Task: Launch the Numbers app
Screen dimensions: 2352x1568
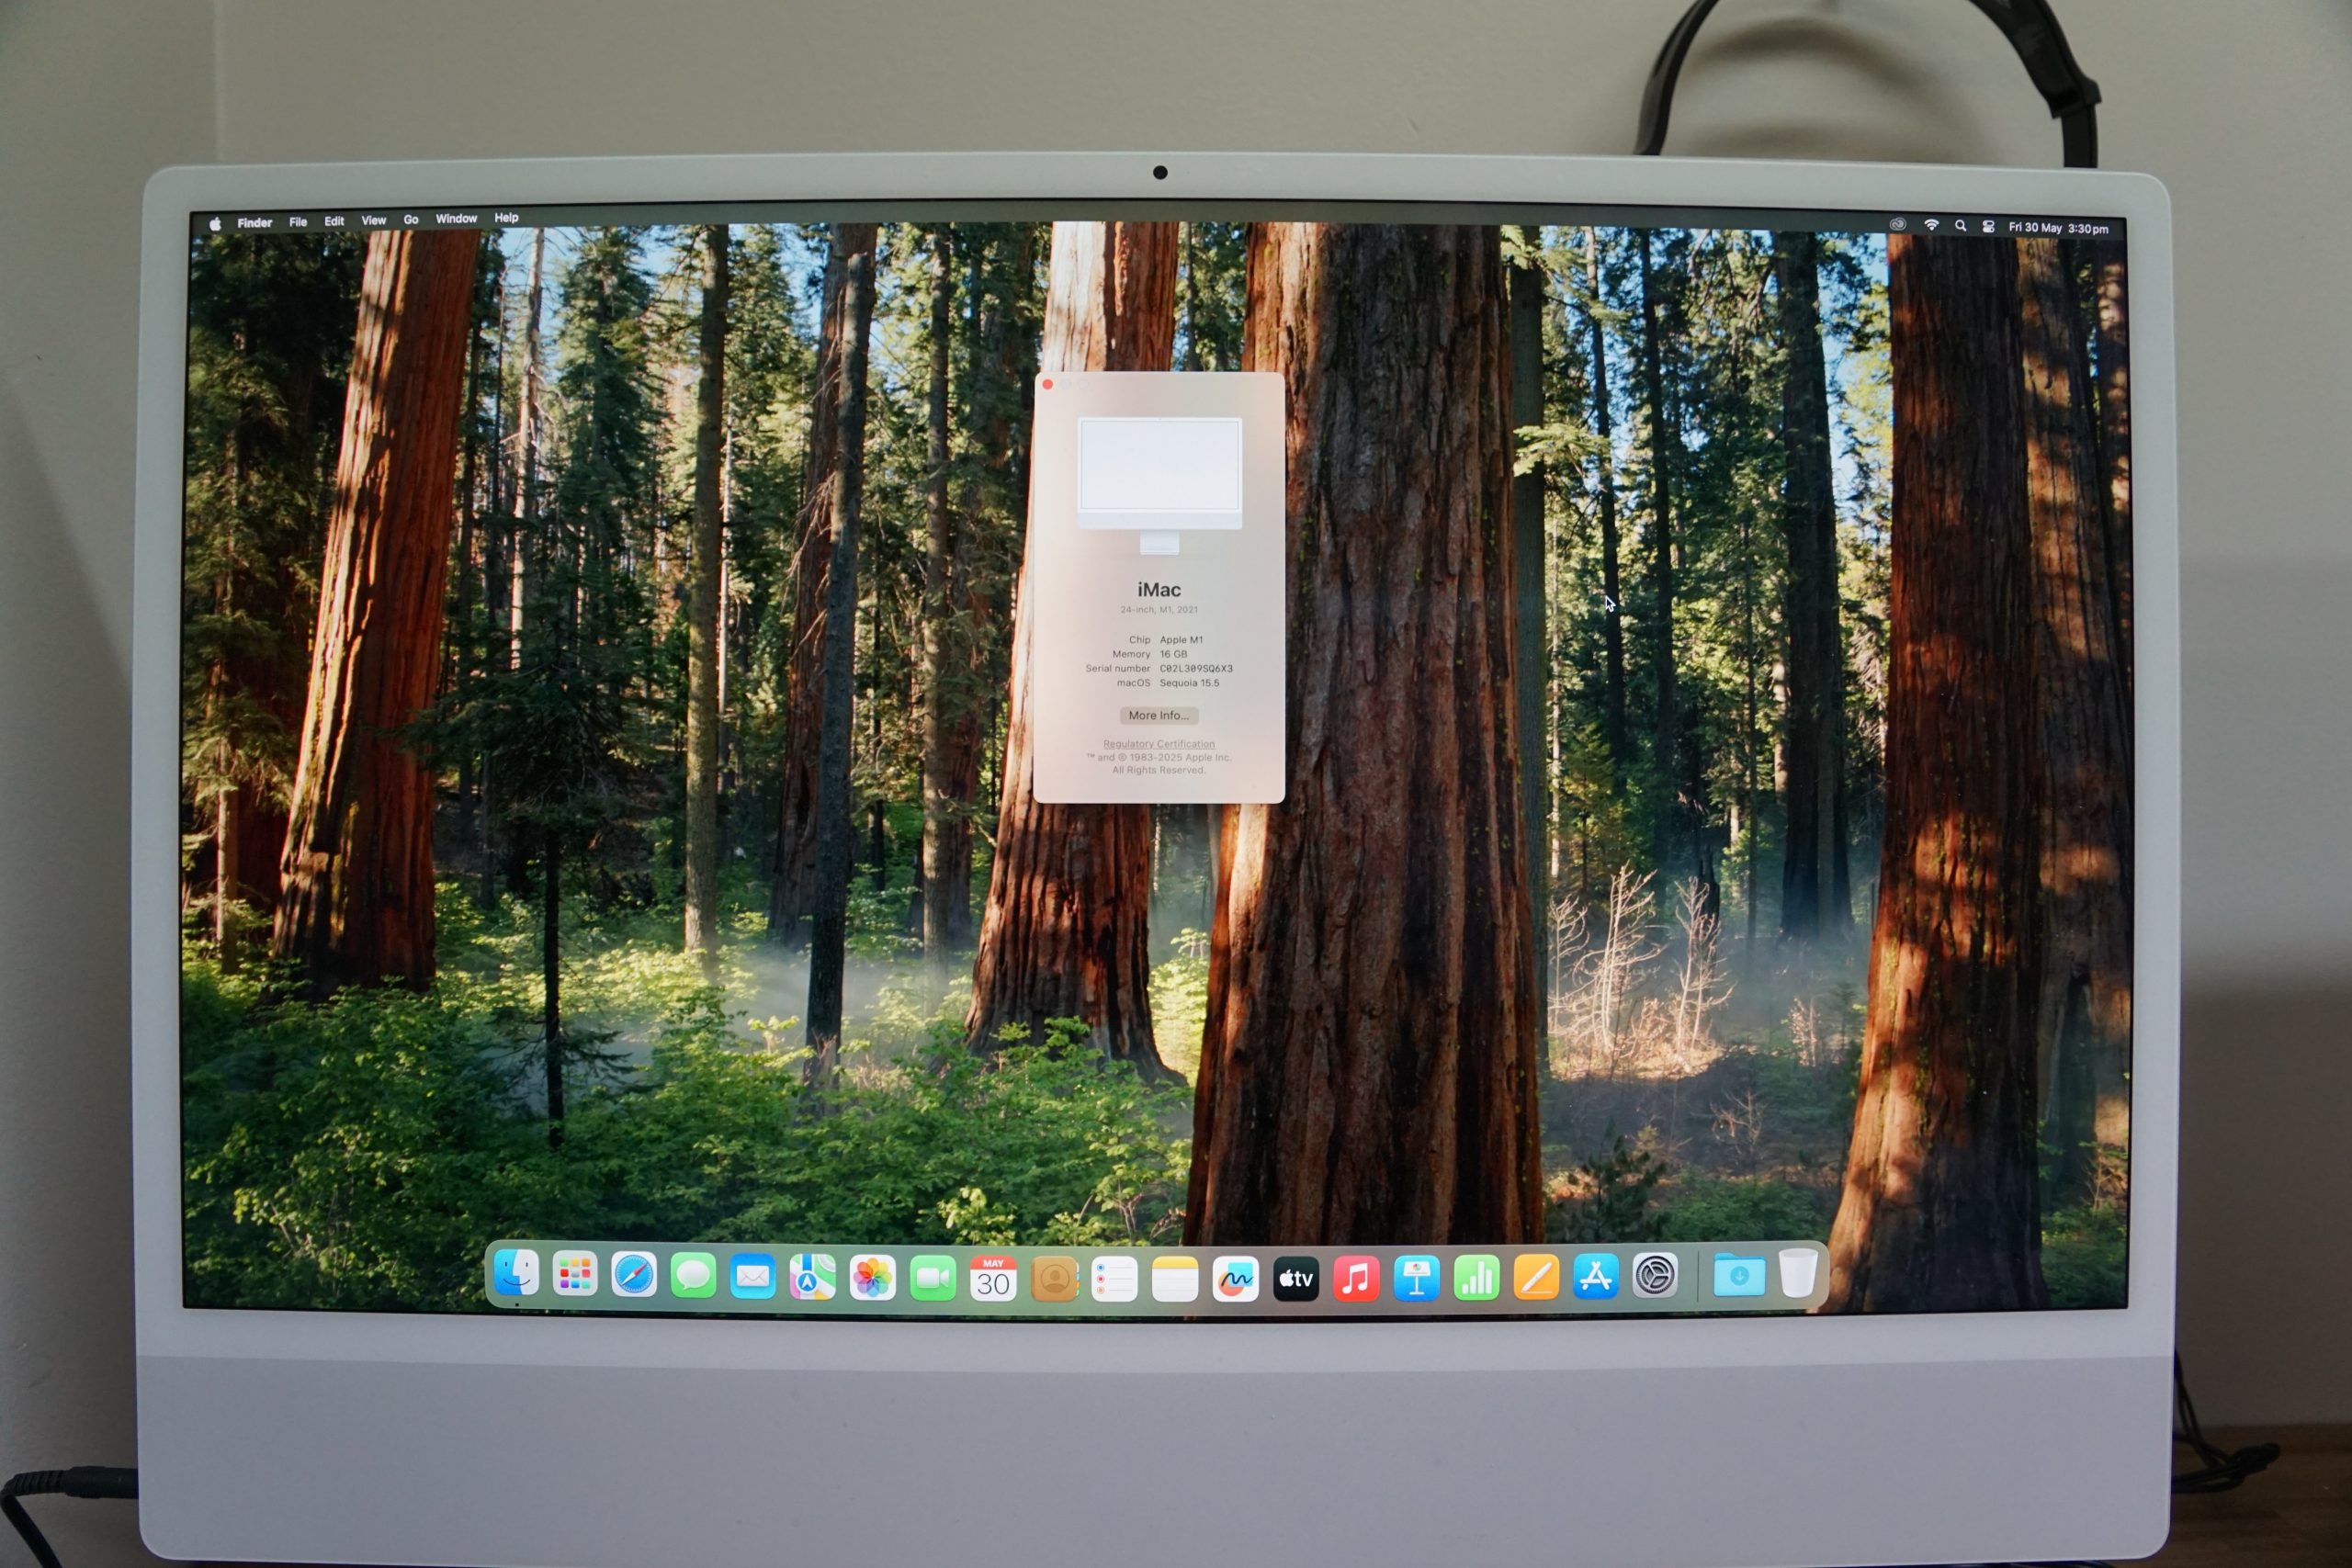Action: (1476, 1279)
